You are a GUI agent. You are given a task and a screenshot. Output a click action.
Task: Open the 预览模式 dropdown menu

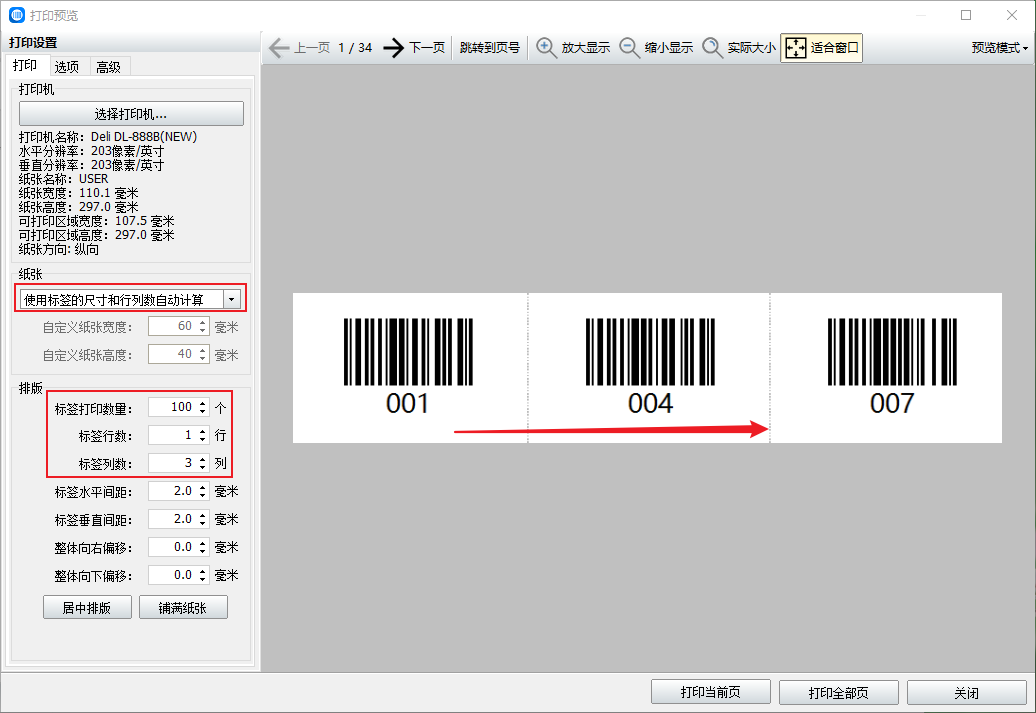coord(999,48)
